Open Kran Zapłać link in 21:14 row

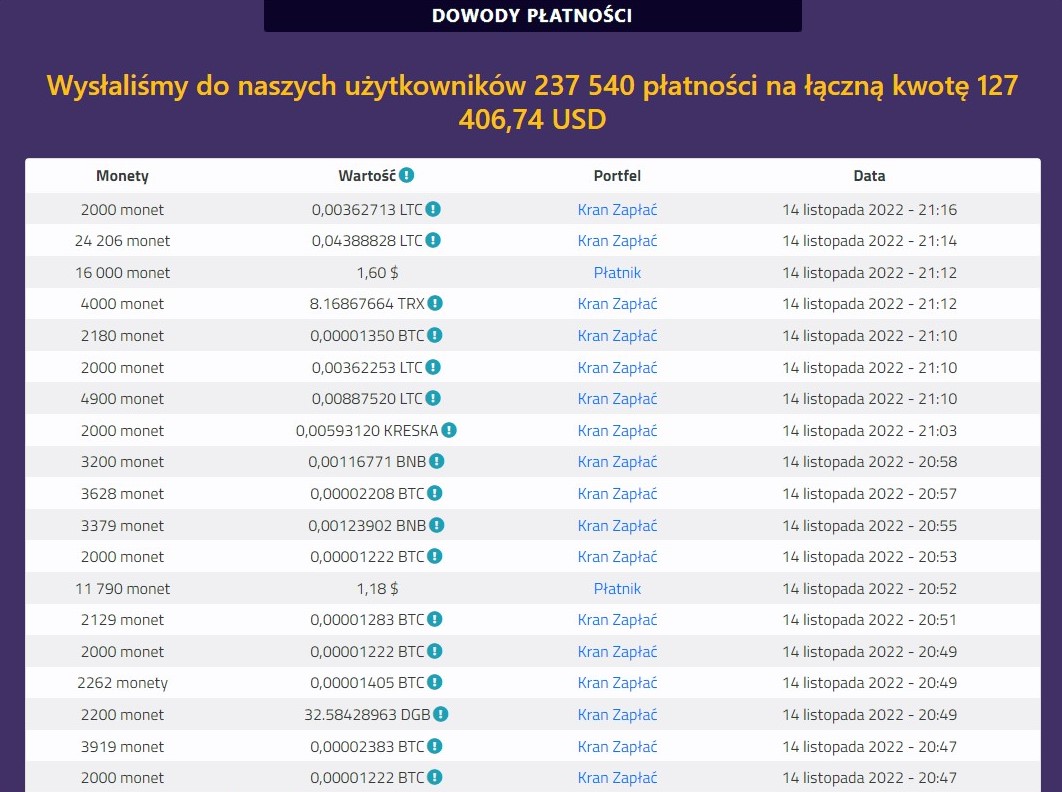[x=617, y=241]
